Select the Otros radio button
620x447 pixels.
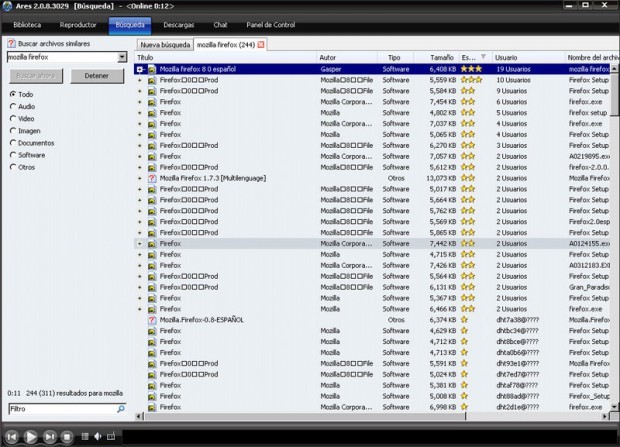[13, 167]
